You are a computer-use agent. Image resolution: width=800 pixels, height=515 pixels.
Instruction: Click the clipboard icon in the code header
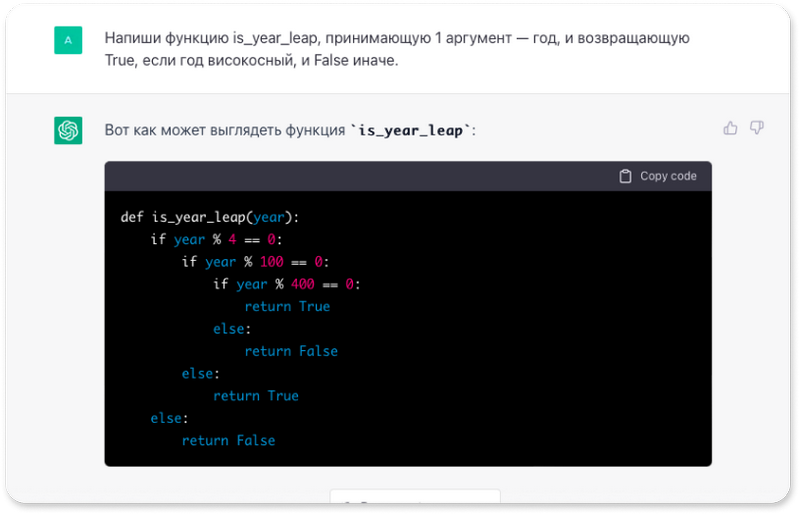pyautogui.click(x=625, y=176)
